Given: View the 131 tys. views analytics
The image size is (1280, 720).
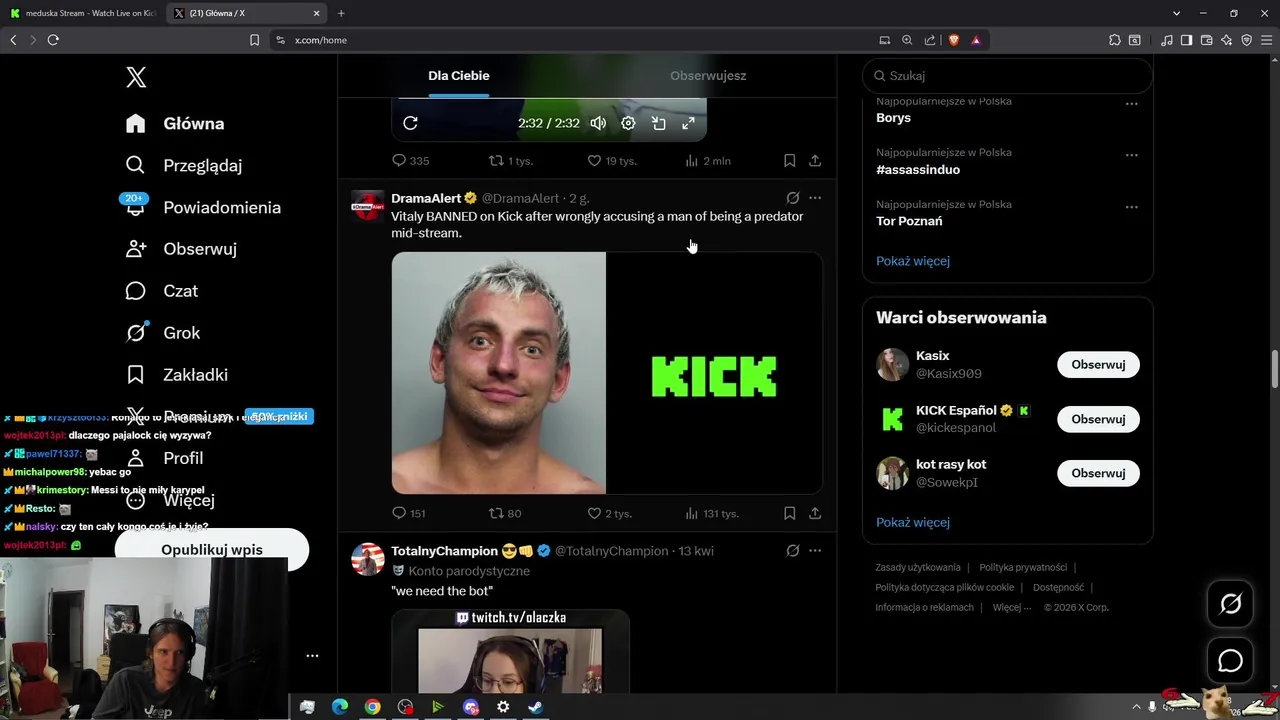Looking at the screenshot, I should pos(712,513).
